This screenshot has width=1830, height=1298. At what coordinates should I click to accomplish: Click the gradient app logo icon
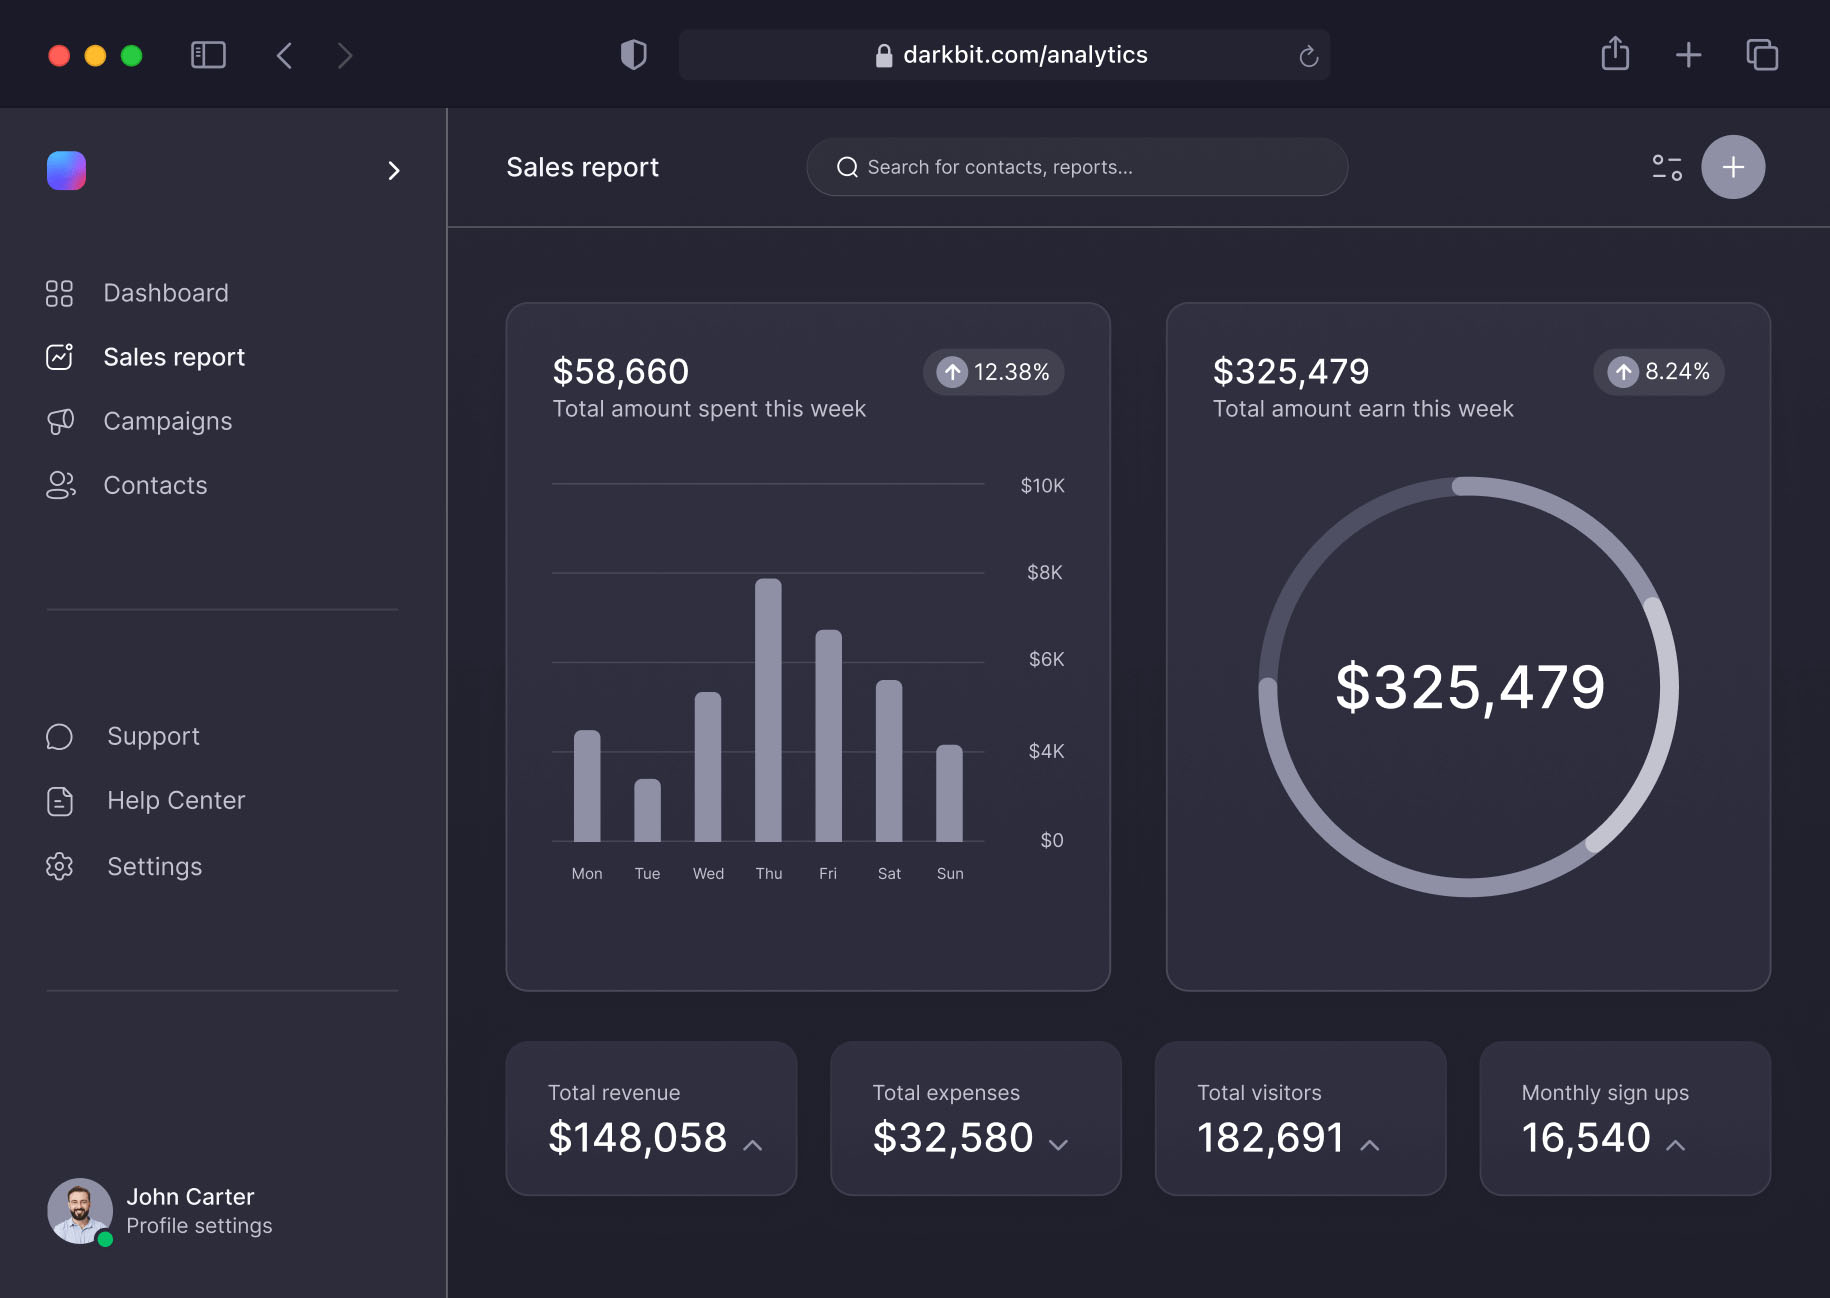(x=66, y=170)
